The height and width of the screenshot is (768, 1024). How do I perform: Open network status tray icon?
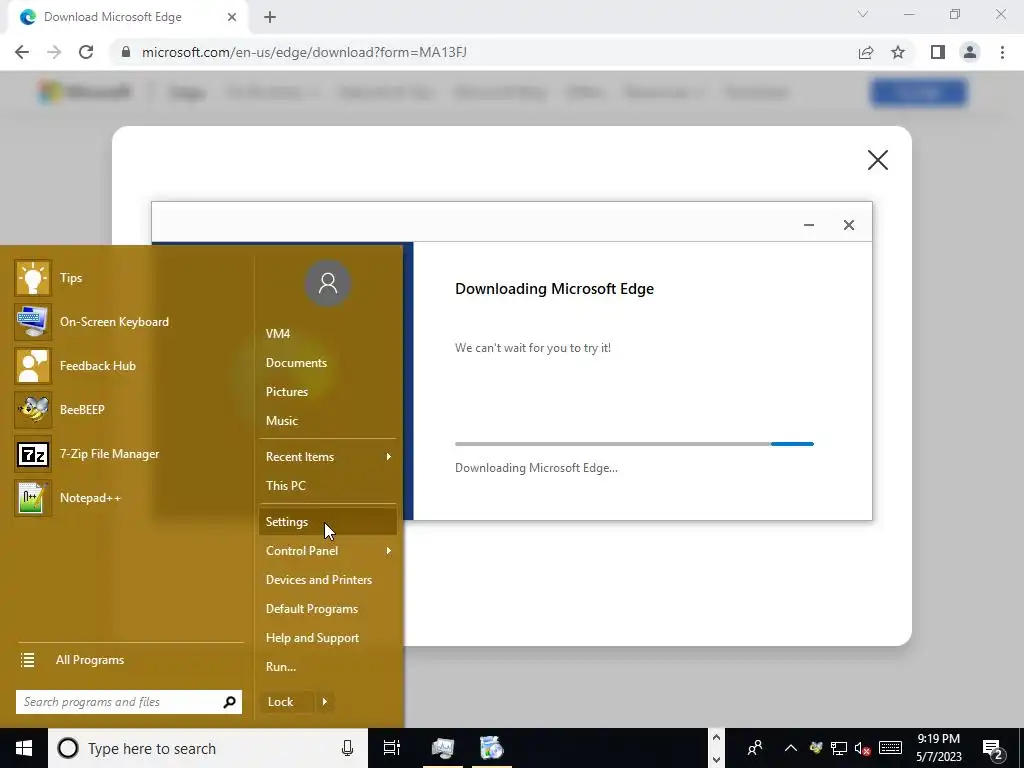point(839,748)
